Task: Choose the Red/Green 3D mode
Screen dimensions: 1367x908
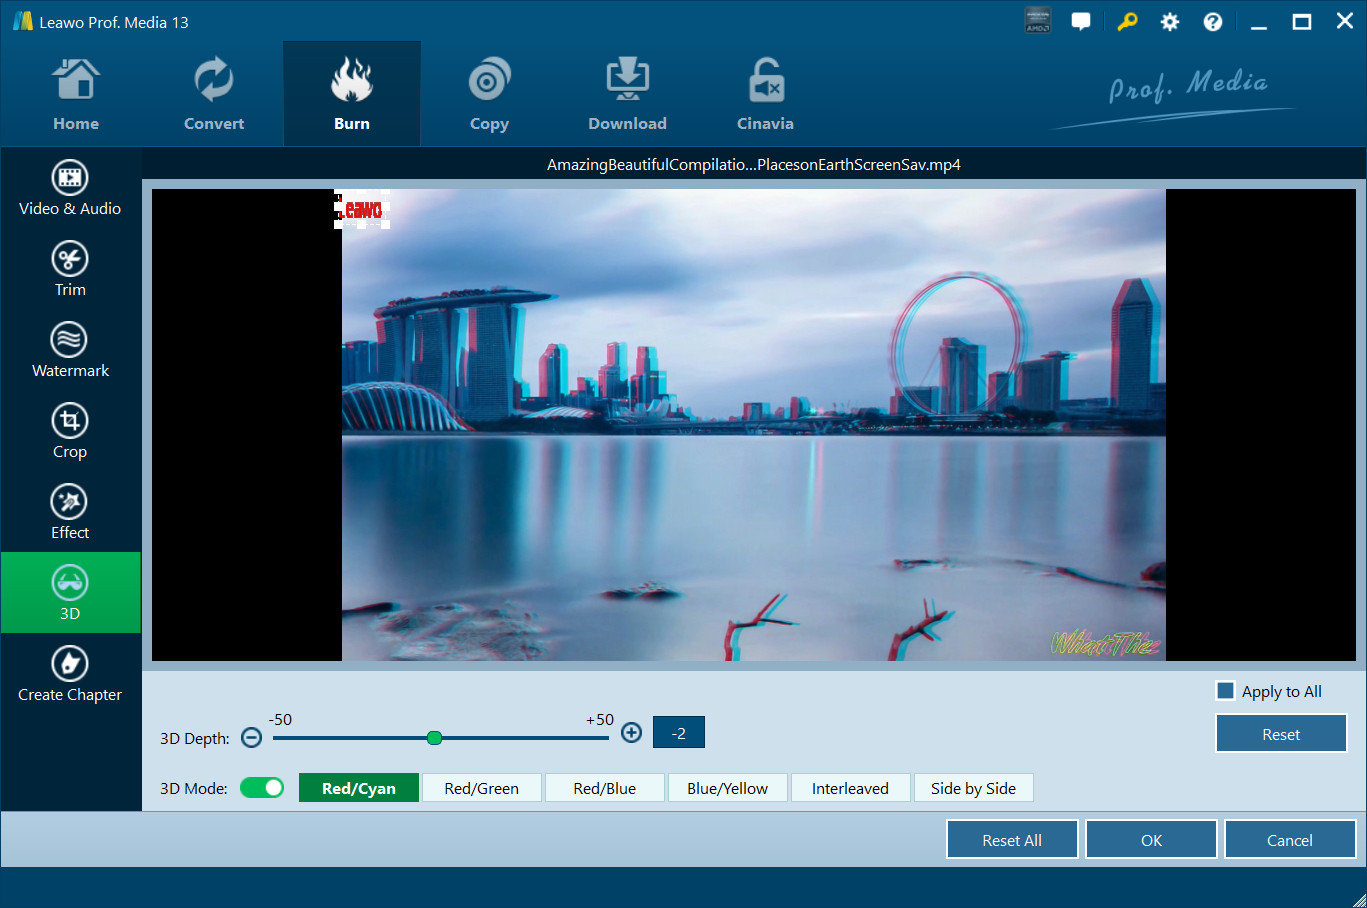Action: pyautogui.click(x=481, y=788)
